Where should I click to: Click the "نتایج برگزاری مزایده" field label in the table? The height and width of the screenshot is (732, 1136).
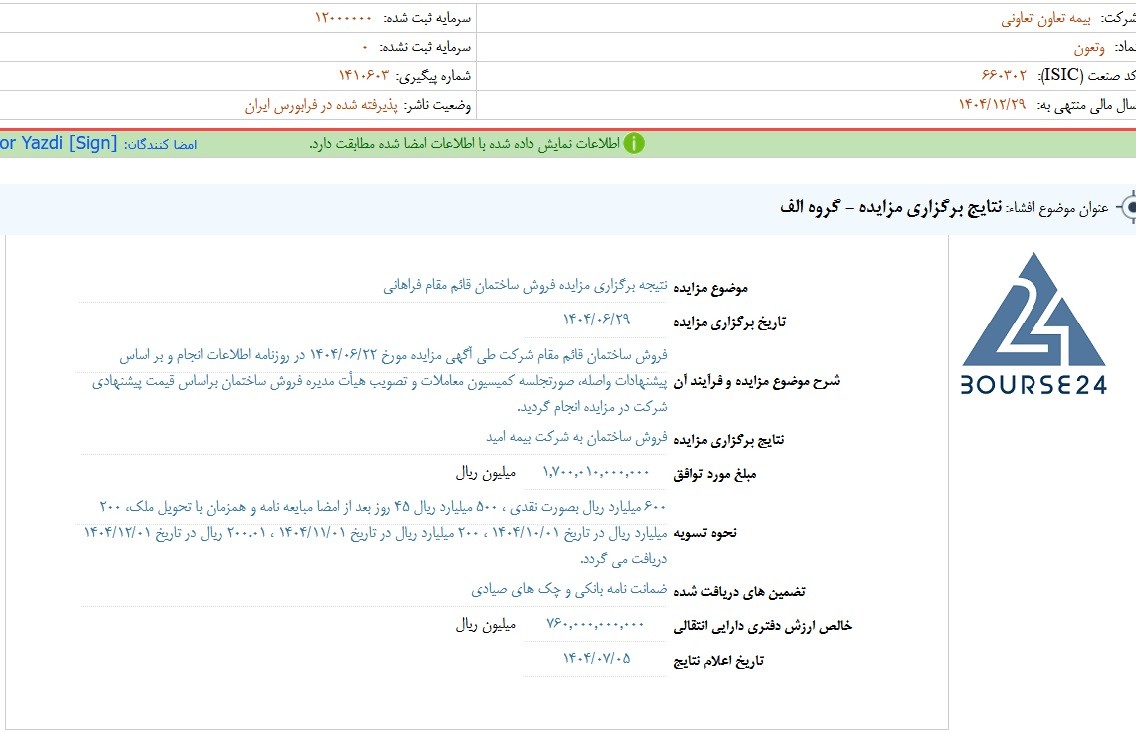[x=728, y=440]
